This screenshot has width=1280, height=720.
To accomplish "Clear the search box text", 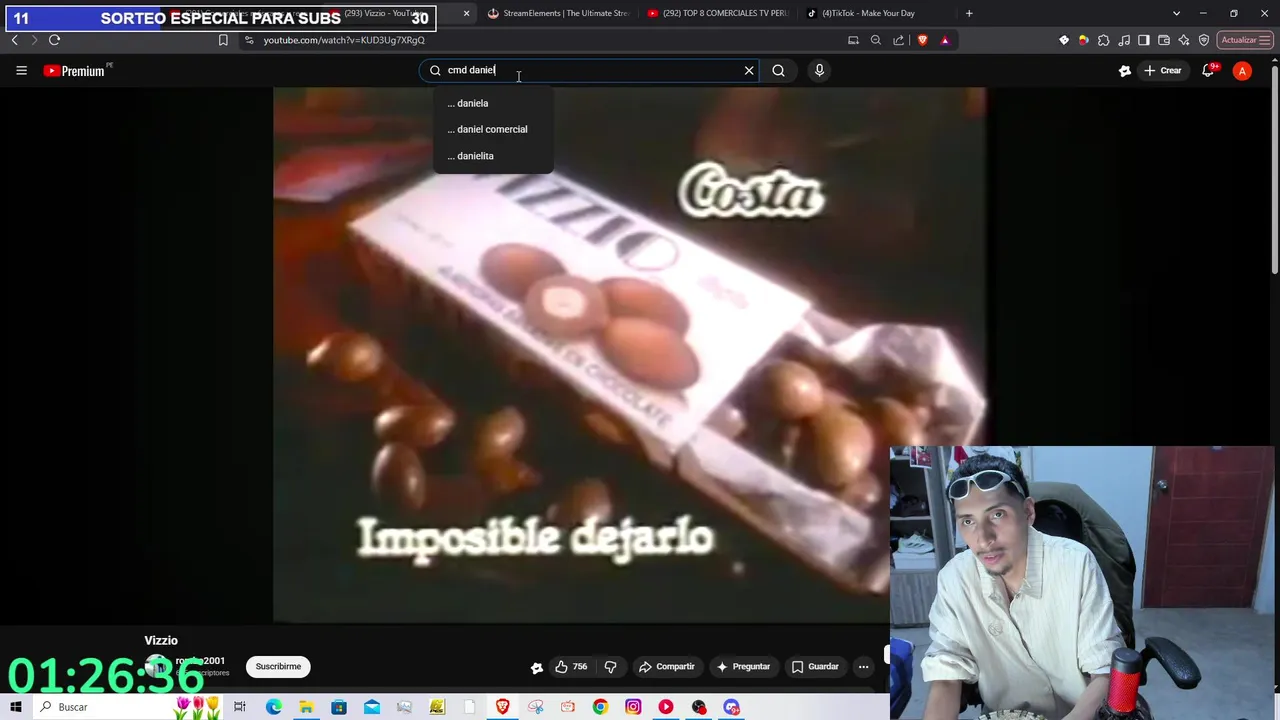I will [749, 70].
